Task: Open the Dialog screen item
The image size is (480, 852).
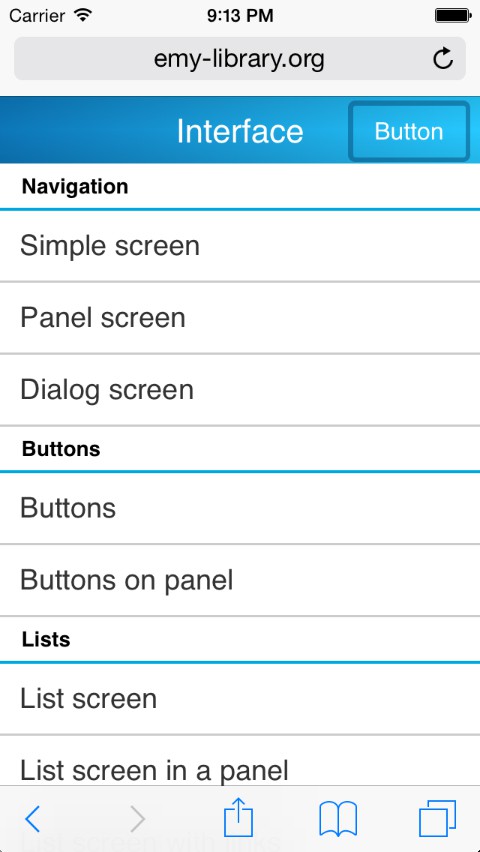Action: 240,390
